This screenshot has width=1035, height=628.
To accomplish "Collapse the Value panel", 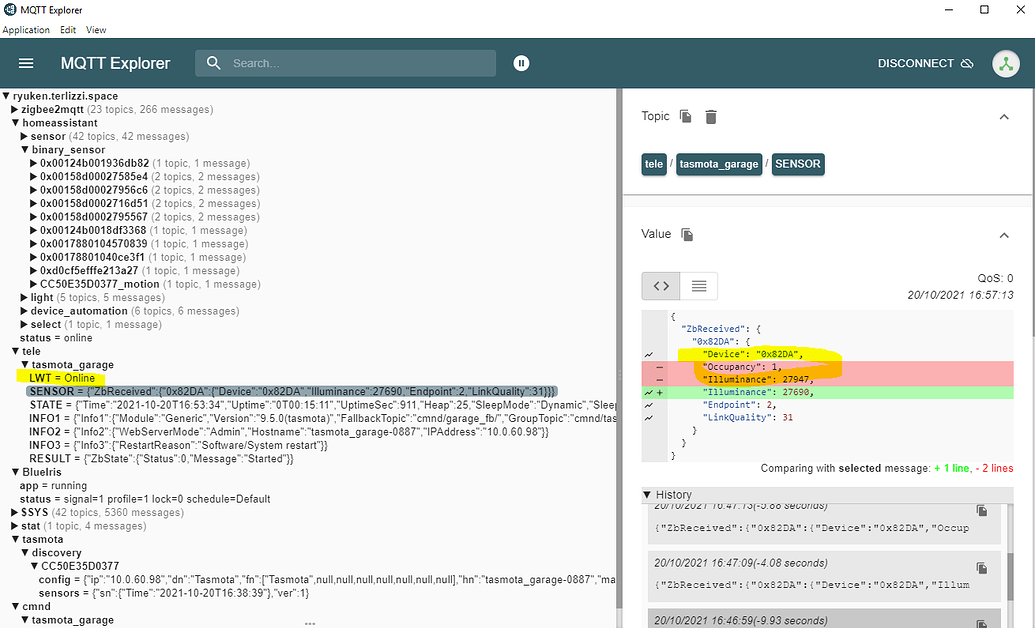I will [x=1004, y=235].
